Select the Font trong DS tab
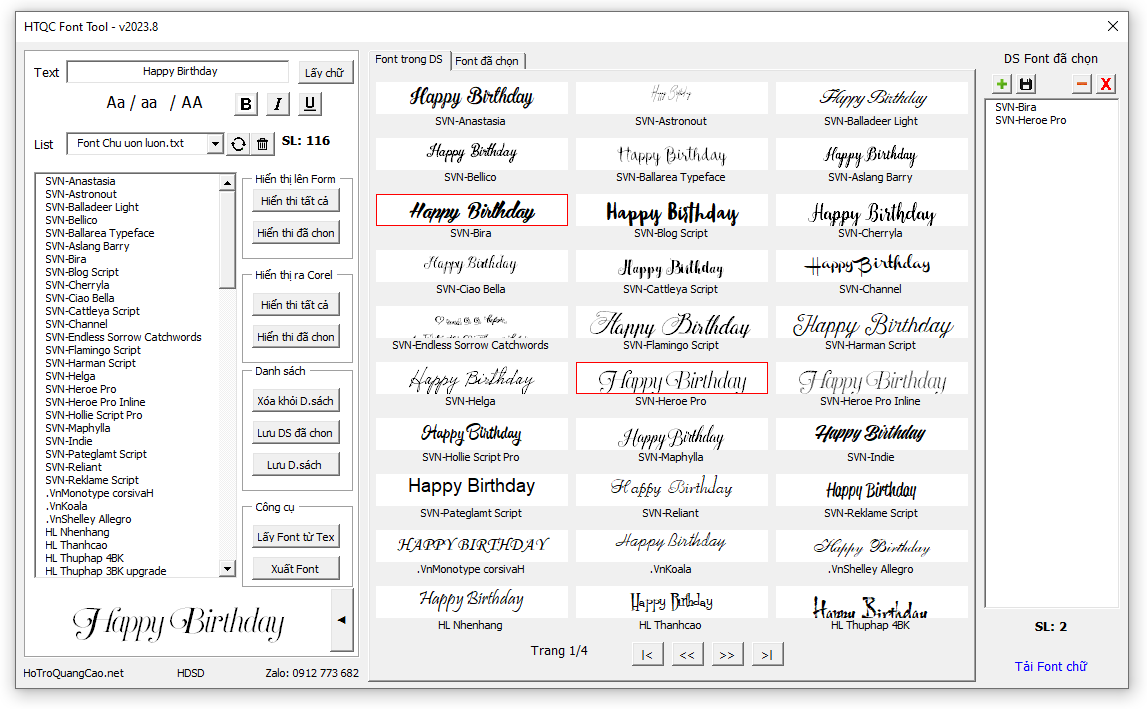1147x709 pixels. [409, 60]
